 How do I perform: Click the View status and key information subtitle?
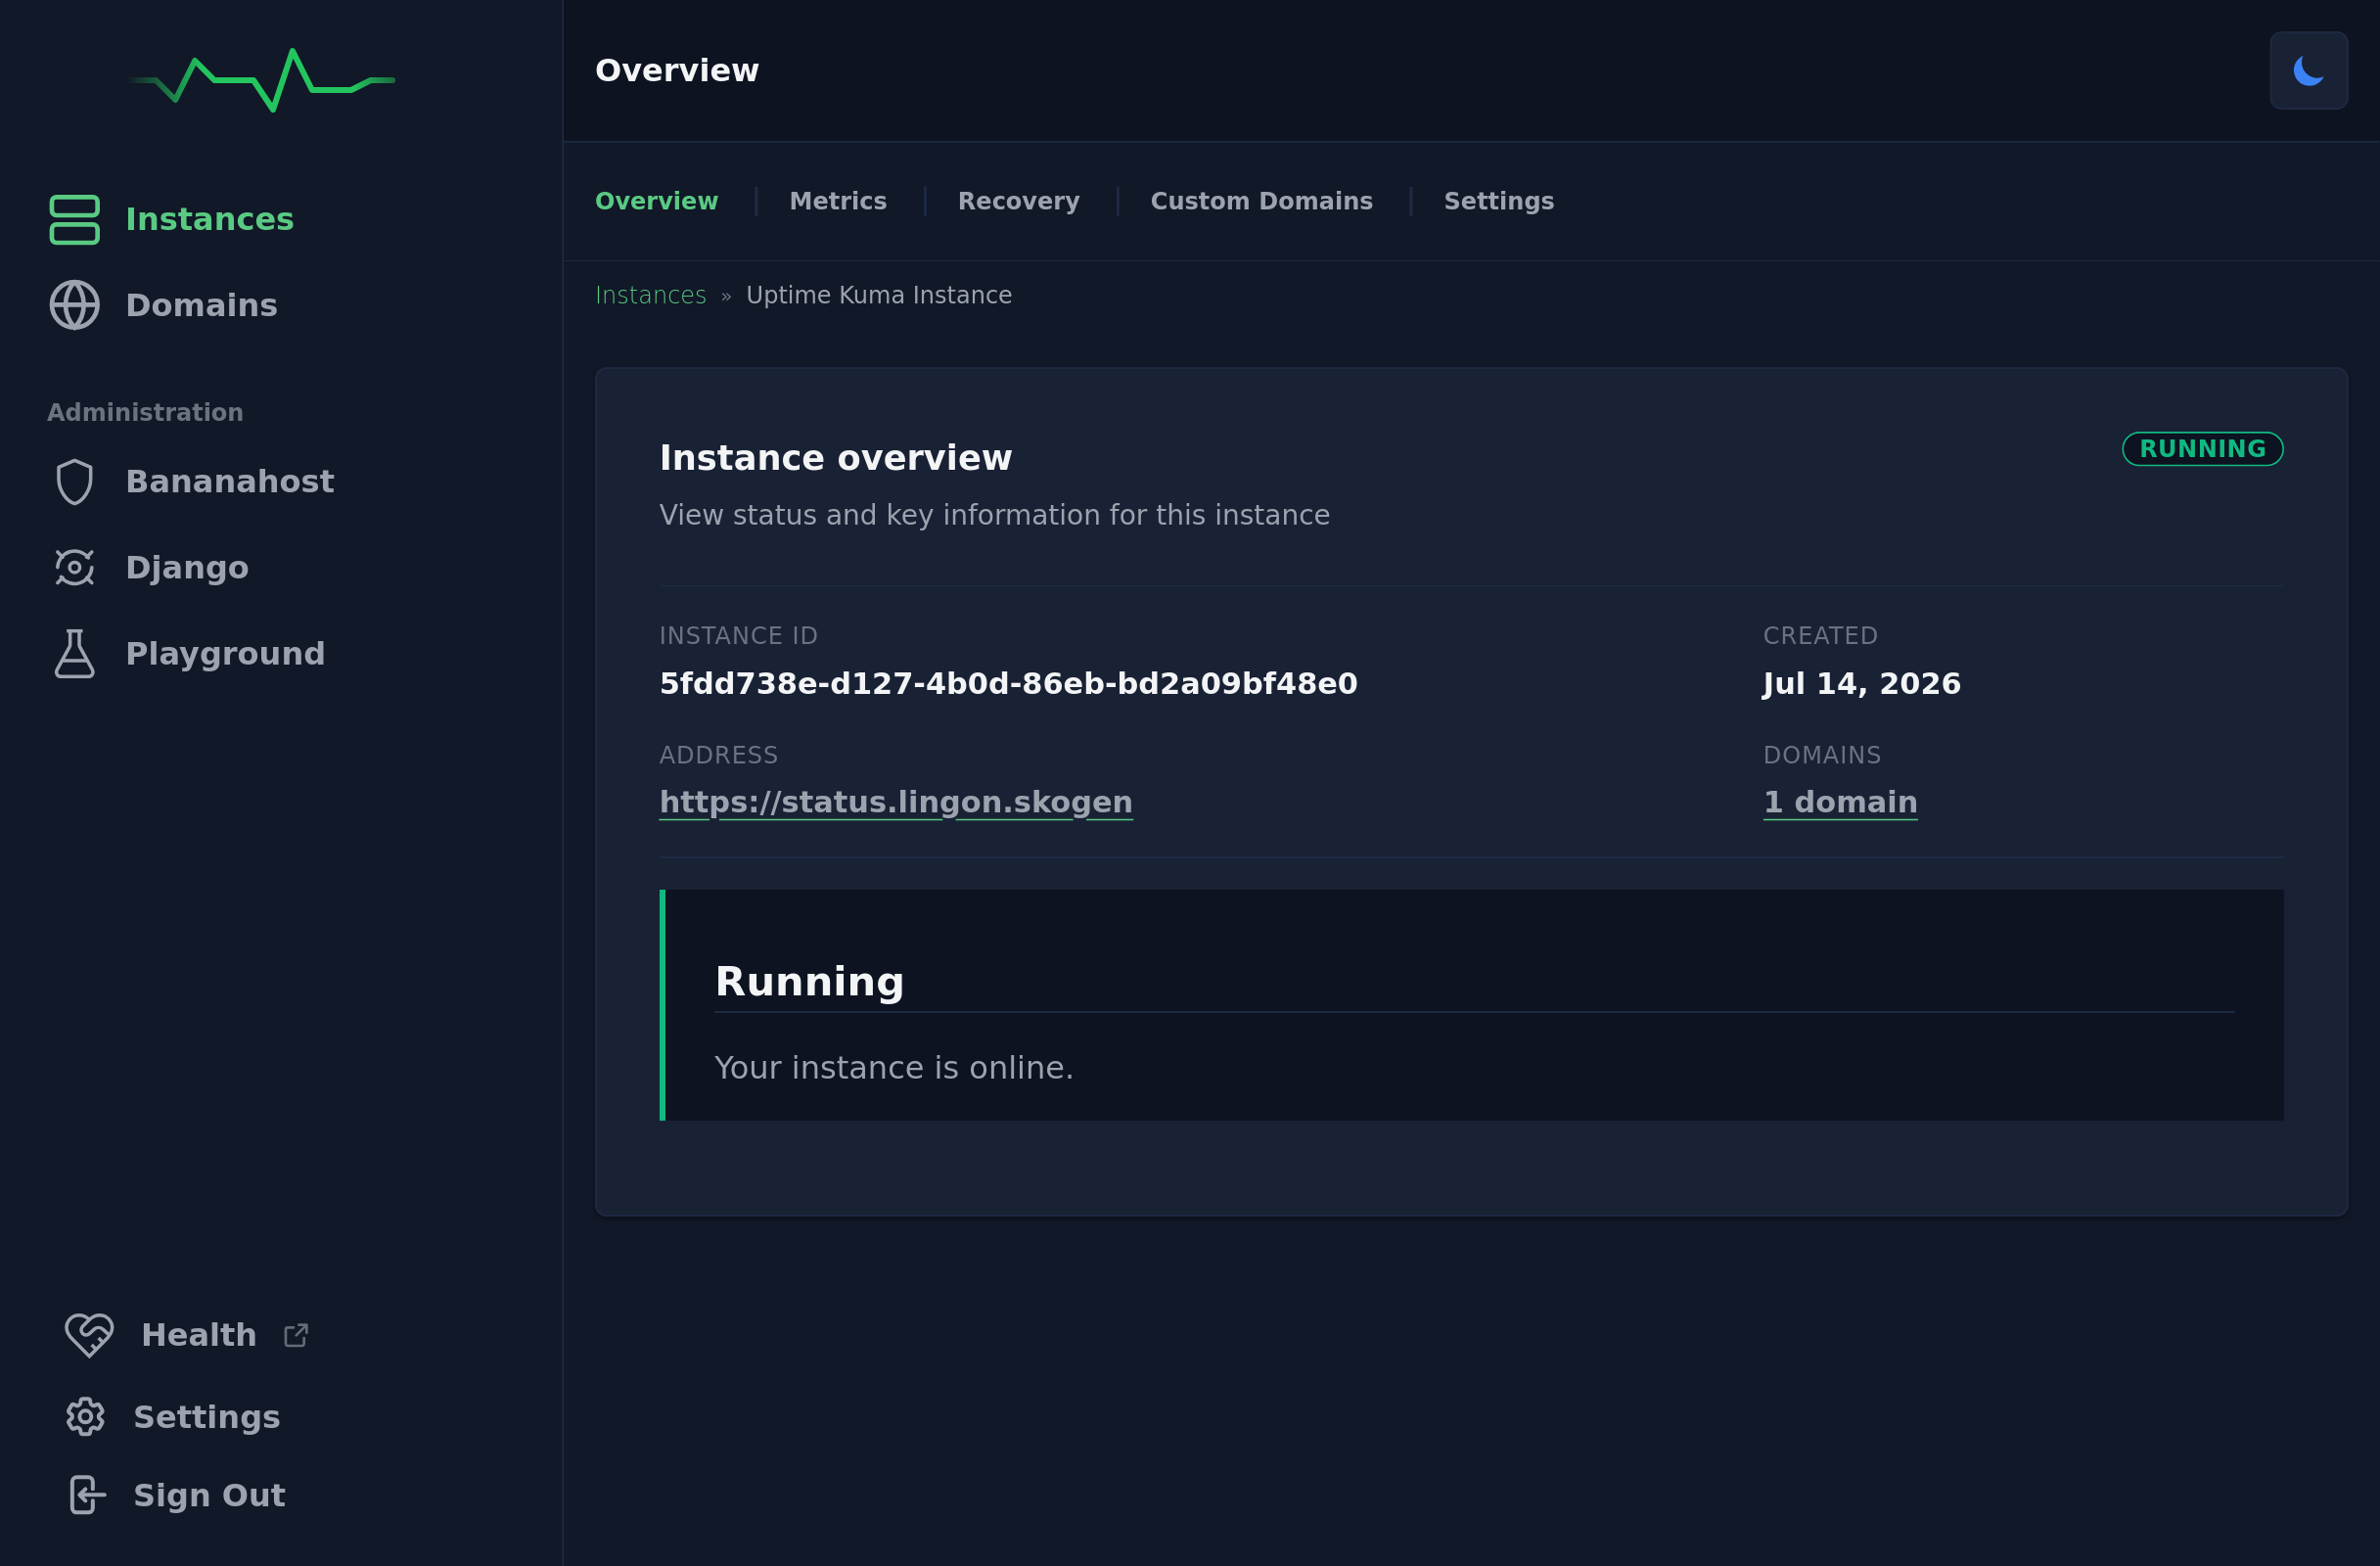click(x=994, y=515)
